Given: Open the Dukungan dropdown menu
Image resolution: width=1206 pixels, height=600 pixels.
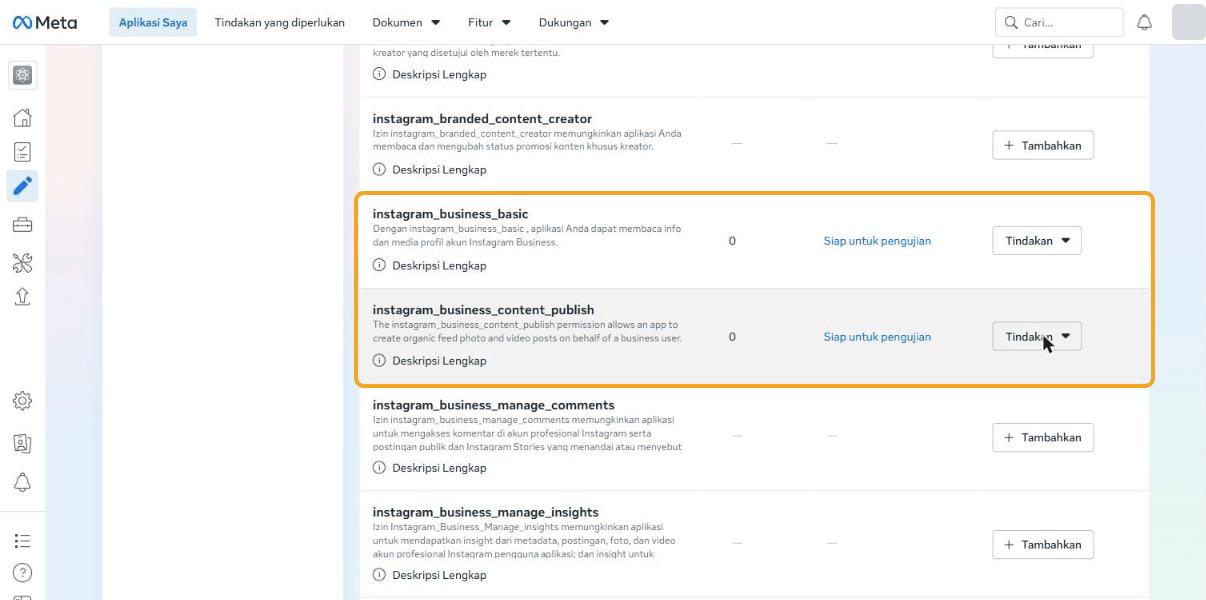Looking at the screenshot, I should click(x=574, y=22).
